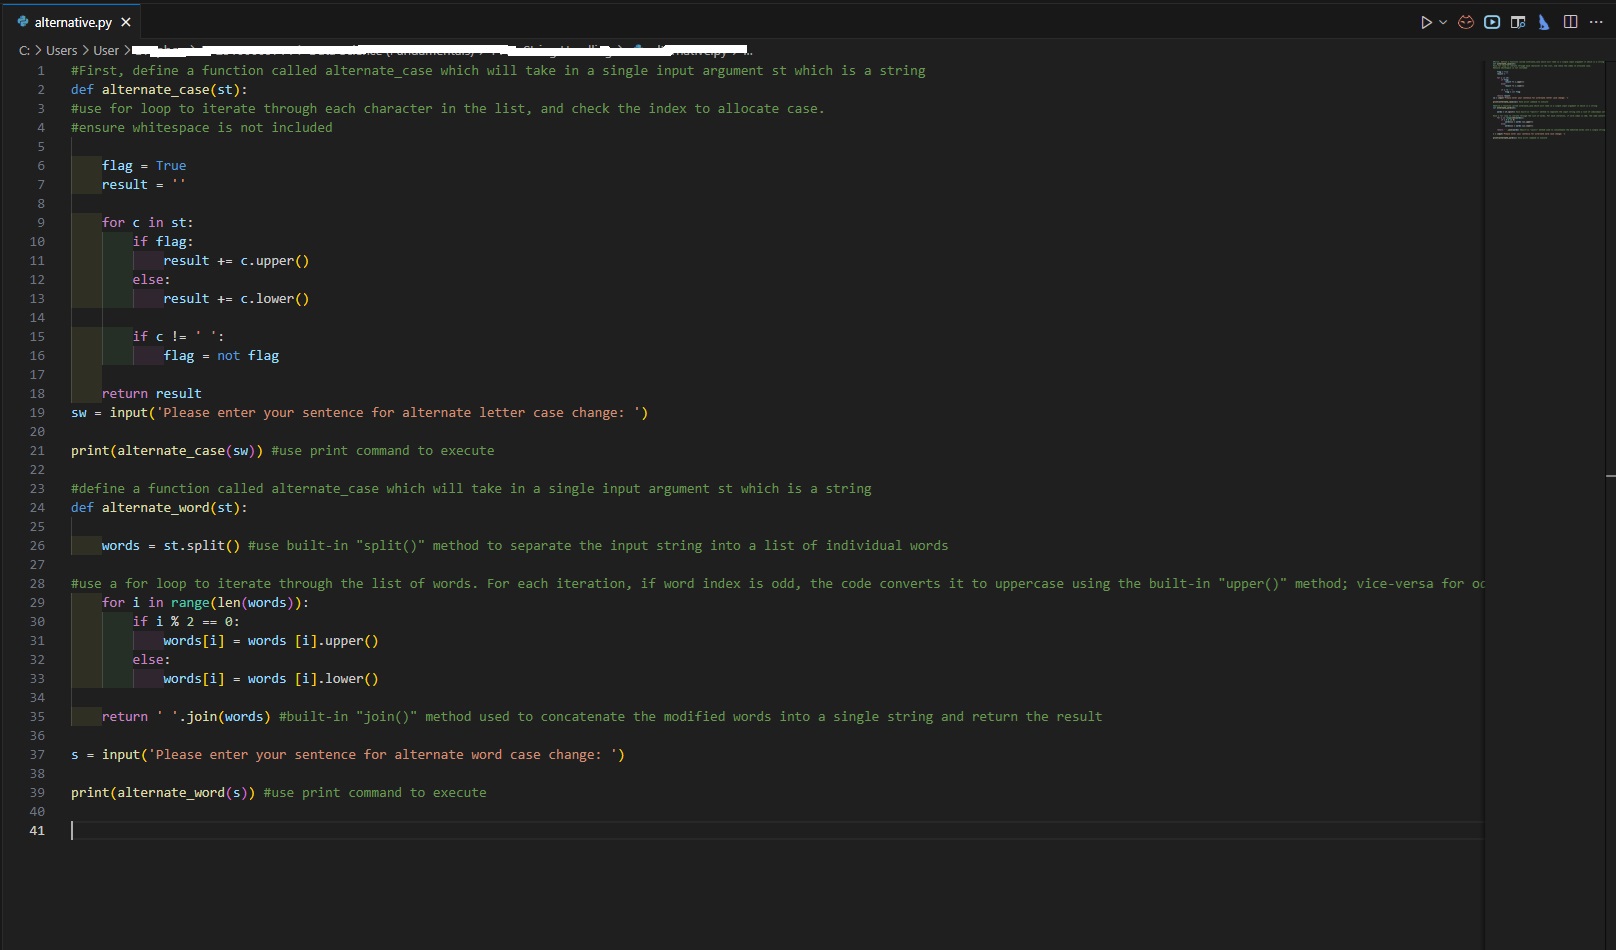Close the alternative.py tab

coord(126,21)
